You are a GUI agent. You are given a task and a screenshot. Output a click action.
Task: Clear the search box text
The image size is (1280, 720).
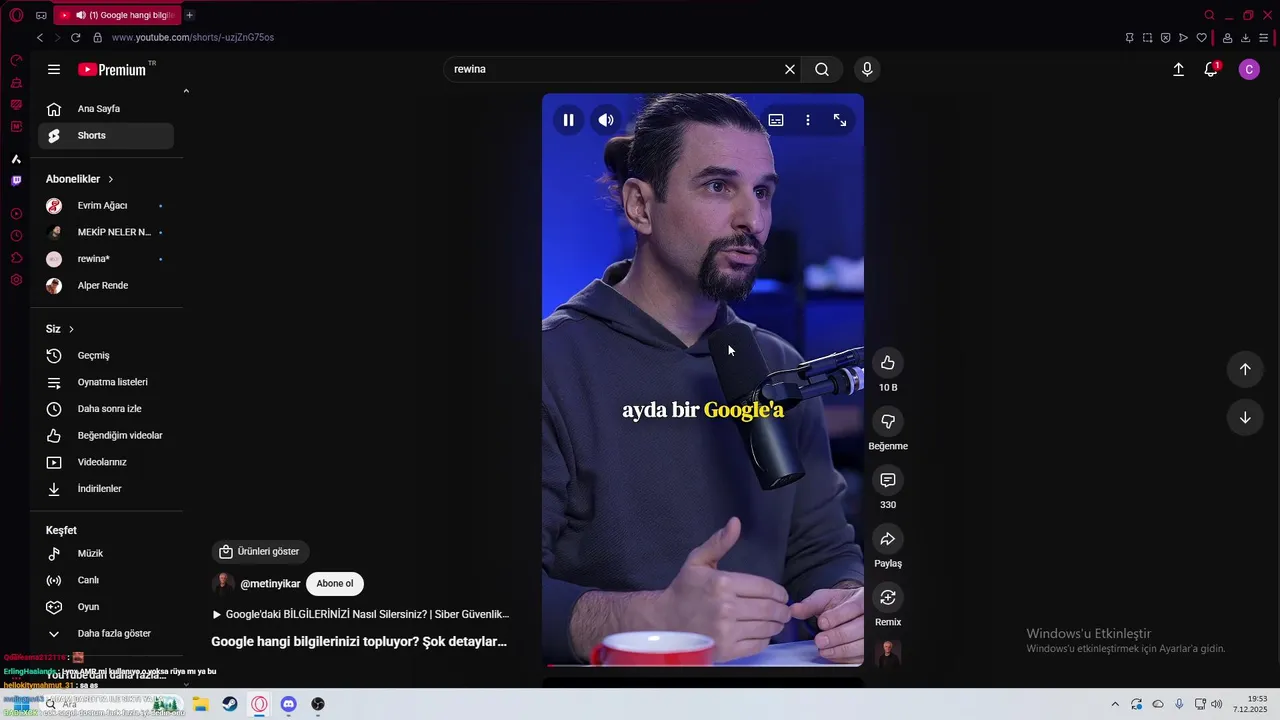(790, 69)
